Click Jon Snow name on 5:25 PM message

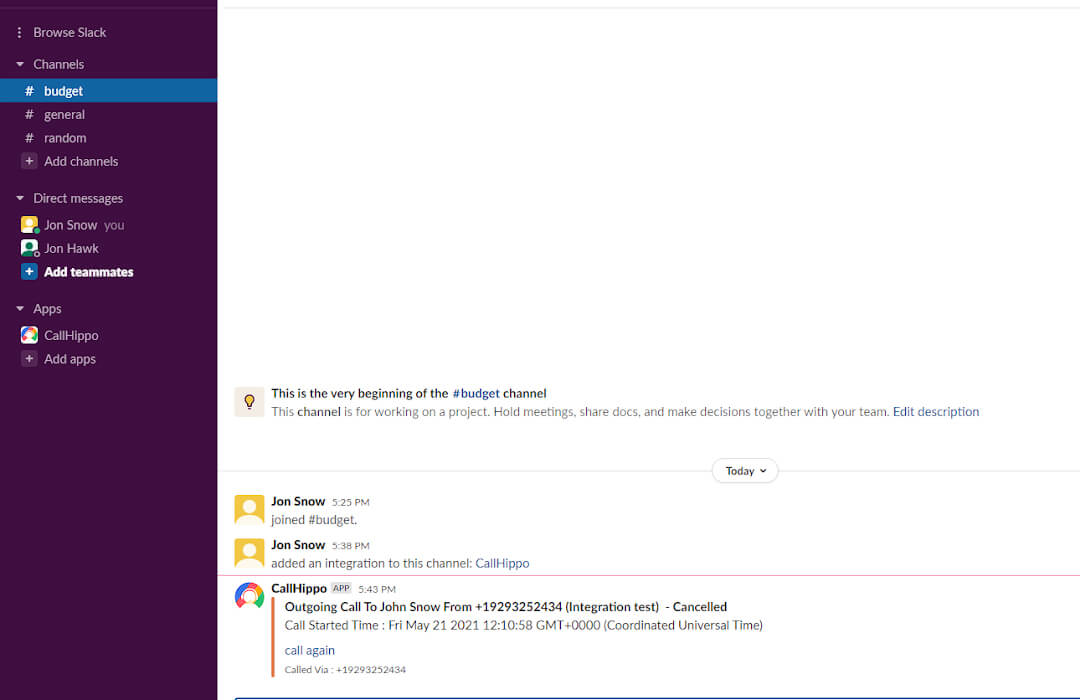coord(298,502)
